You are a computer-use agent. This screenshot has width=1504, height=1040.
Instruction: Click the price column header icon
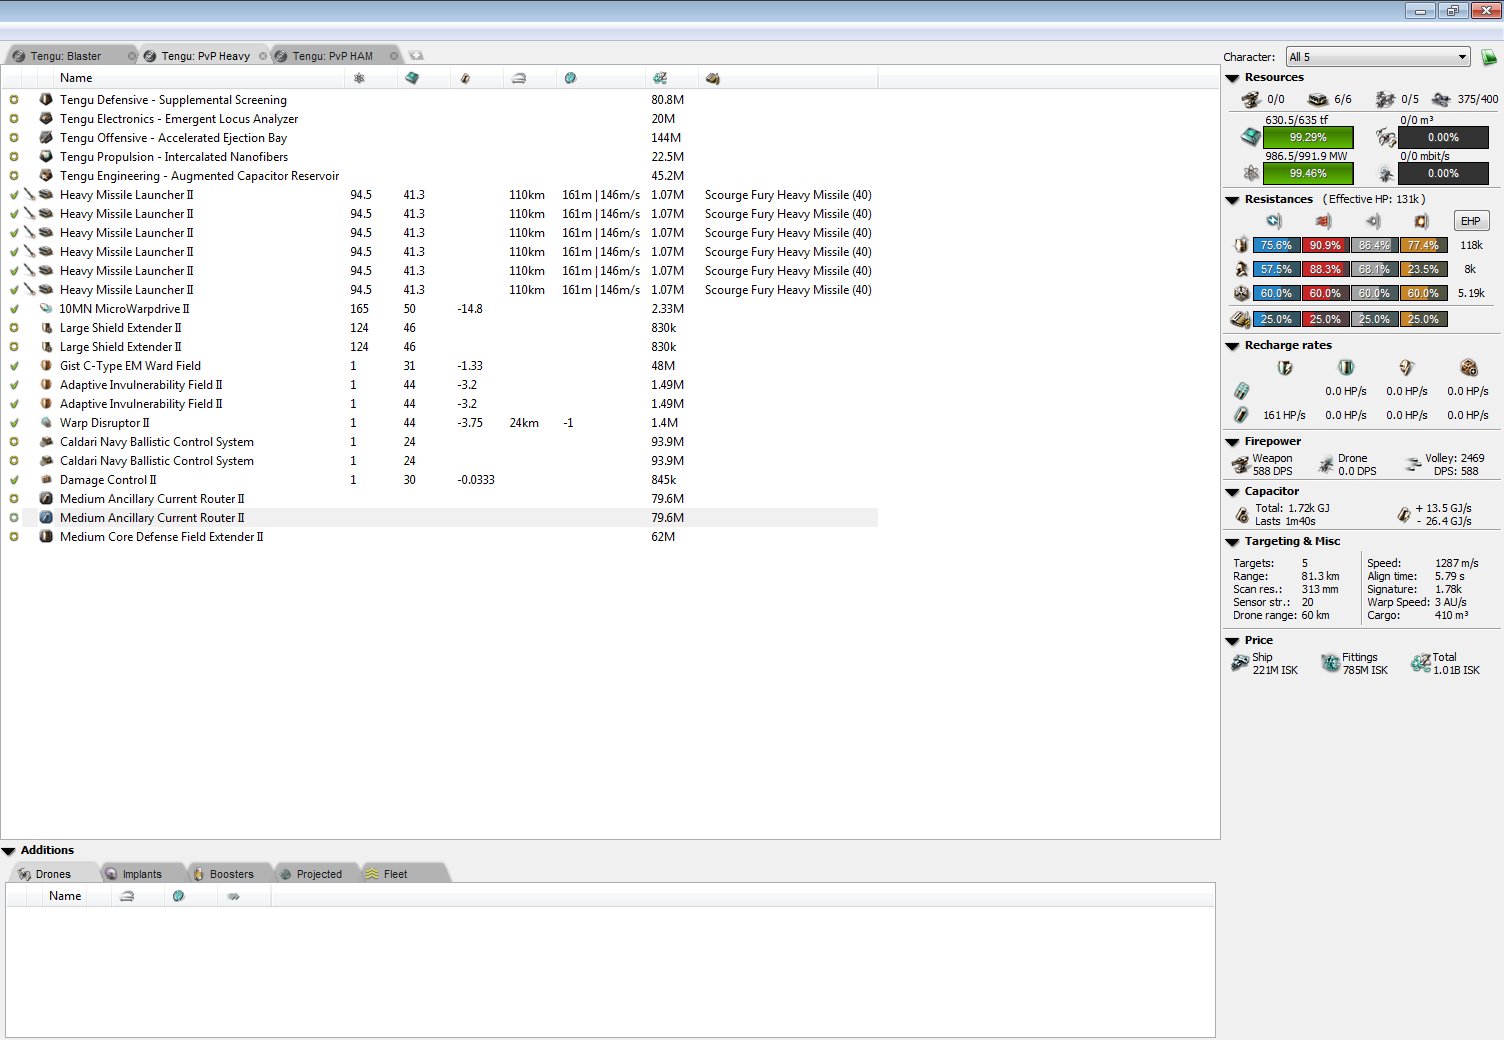(x=660, y=78)
